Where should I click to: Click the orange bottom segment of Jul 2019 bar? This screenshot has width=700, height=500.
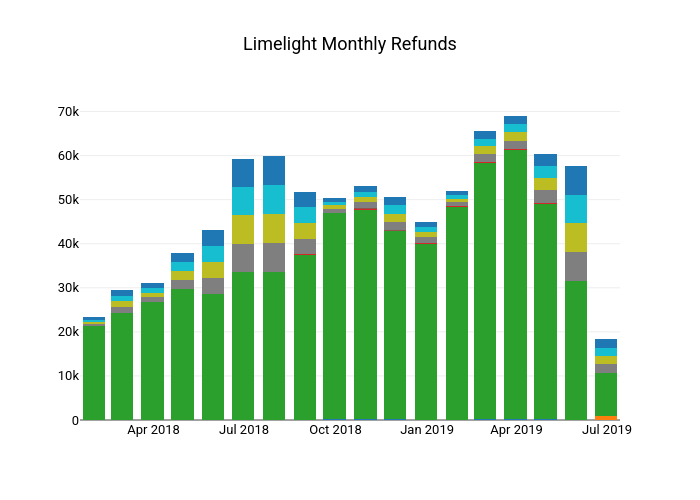(606, 418)
